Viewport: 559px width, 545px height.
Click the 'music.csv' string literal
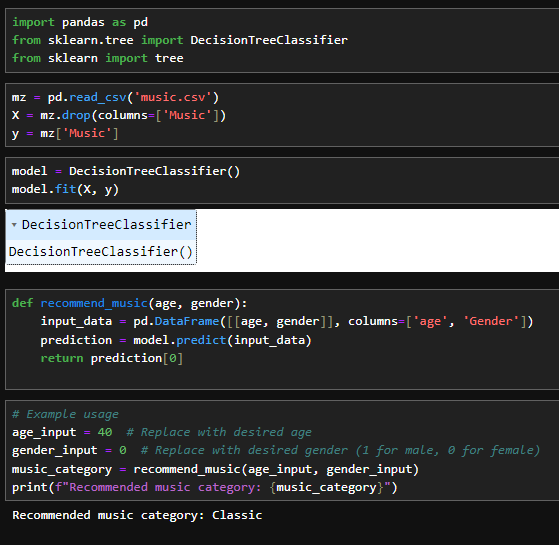point(173,97)
